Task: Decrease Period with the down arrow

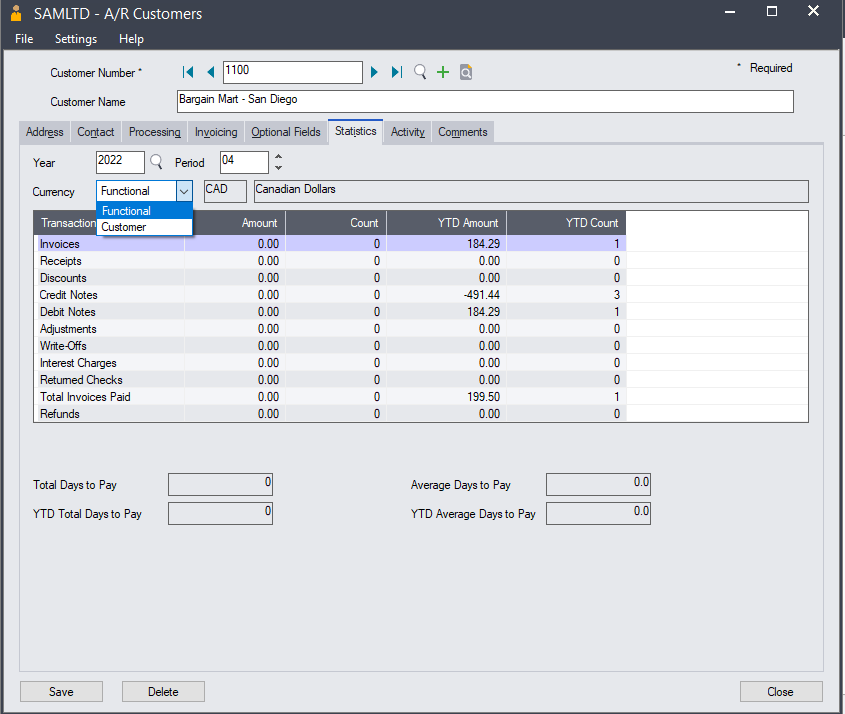Action: 278,168
